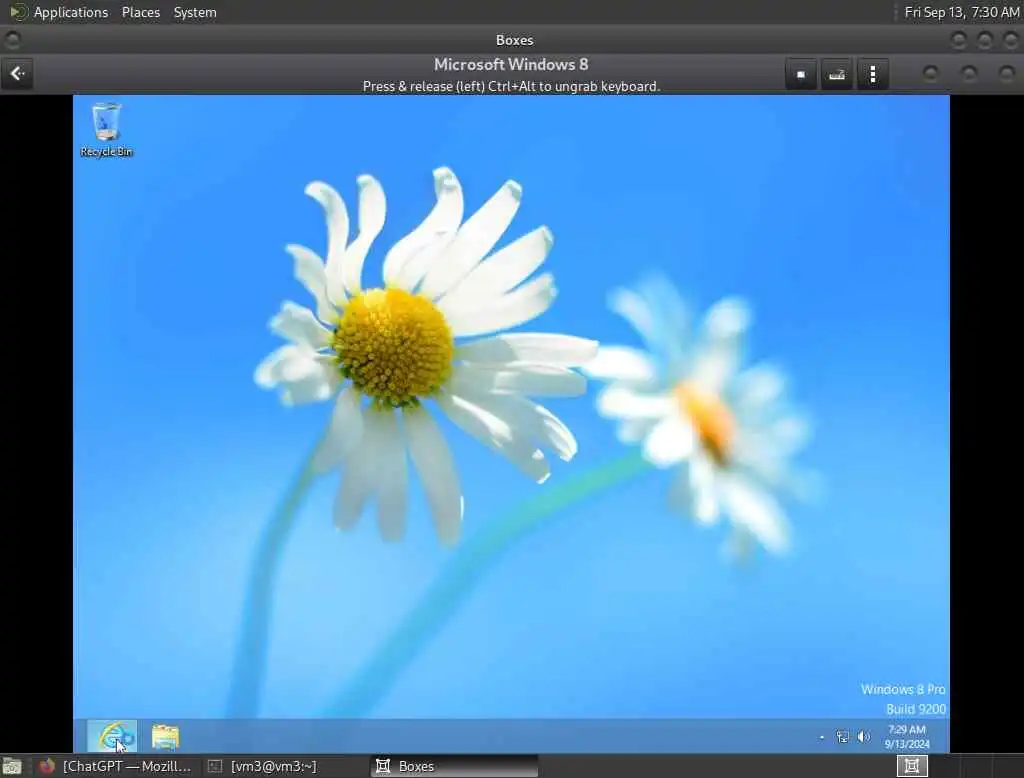Open the three-dot actions menu

pyautogui.click(x=872, y=74)
